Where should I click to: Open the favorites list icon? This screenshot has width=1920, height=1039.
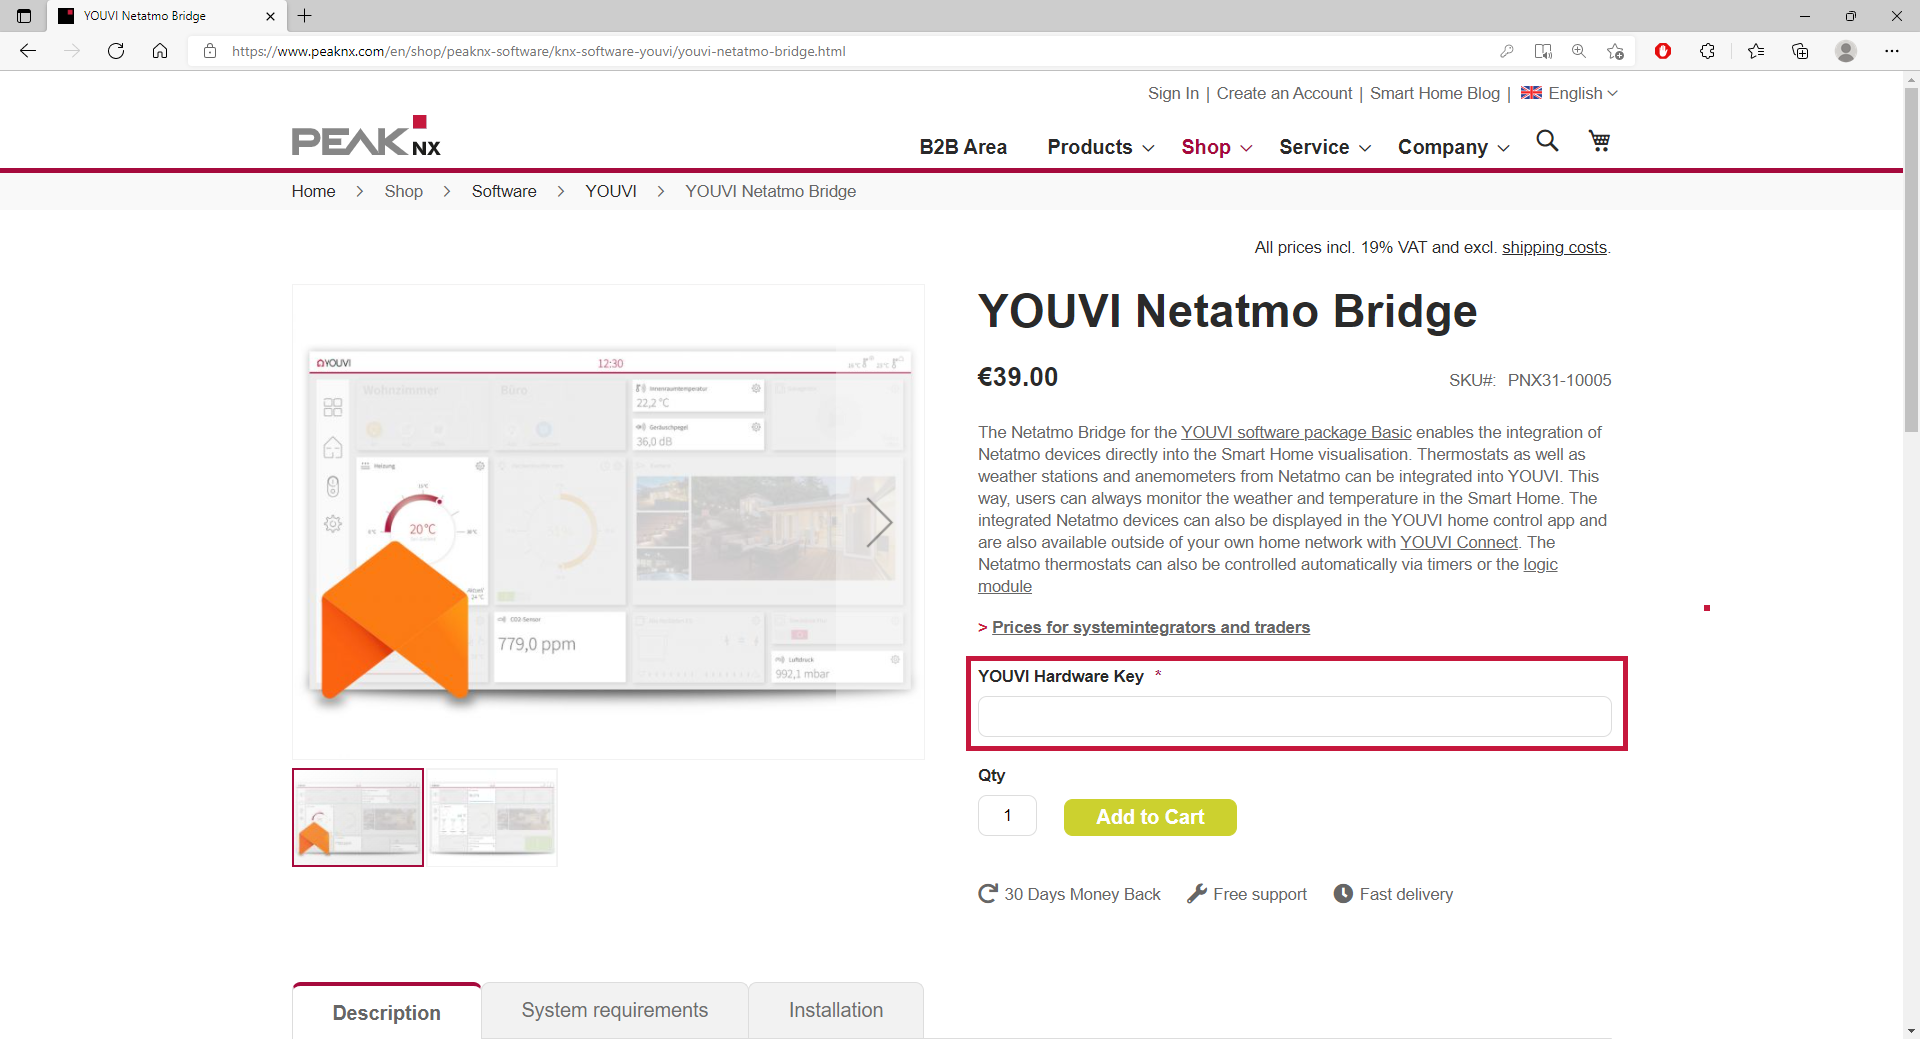[x=1756, y=51]
